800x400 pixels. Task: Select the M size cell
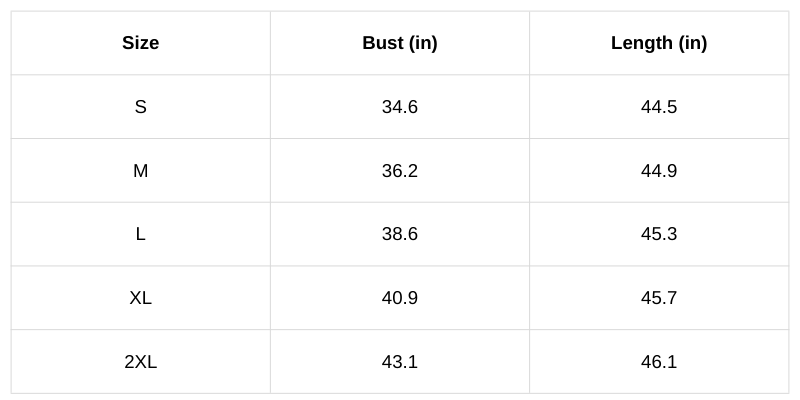coord(140,171)
